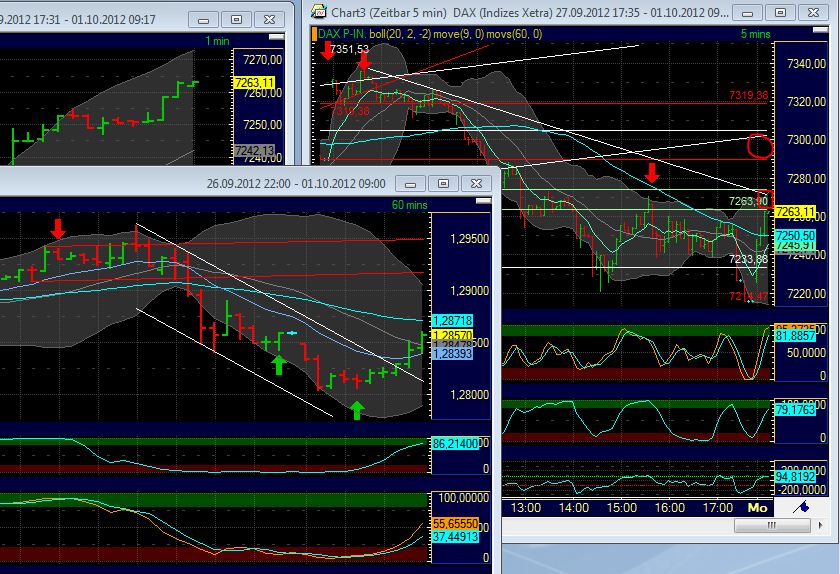The height and width of the screenshot is (574, 840).
Task: Click red level label 7319,38 near the price scale
Action: (748, 95)
